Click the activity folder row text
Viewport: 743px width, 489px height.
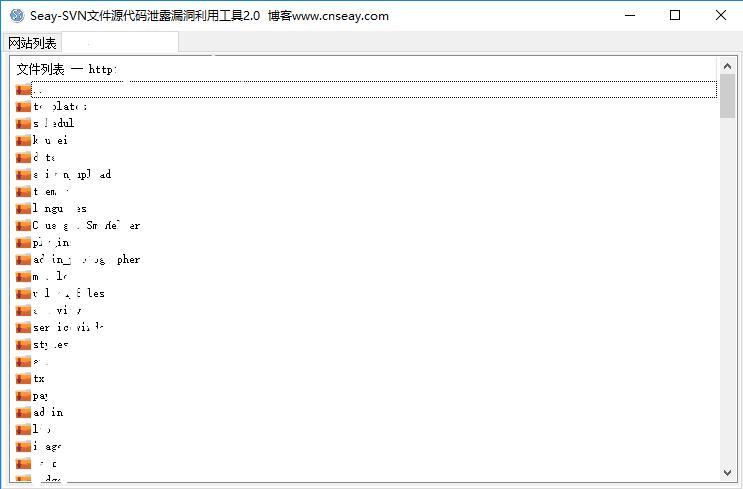click(58, 310)
